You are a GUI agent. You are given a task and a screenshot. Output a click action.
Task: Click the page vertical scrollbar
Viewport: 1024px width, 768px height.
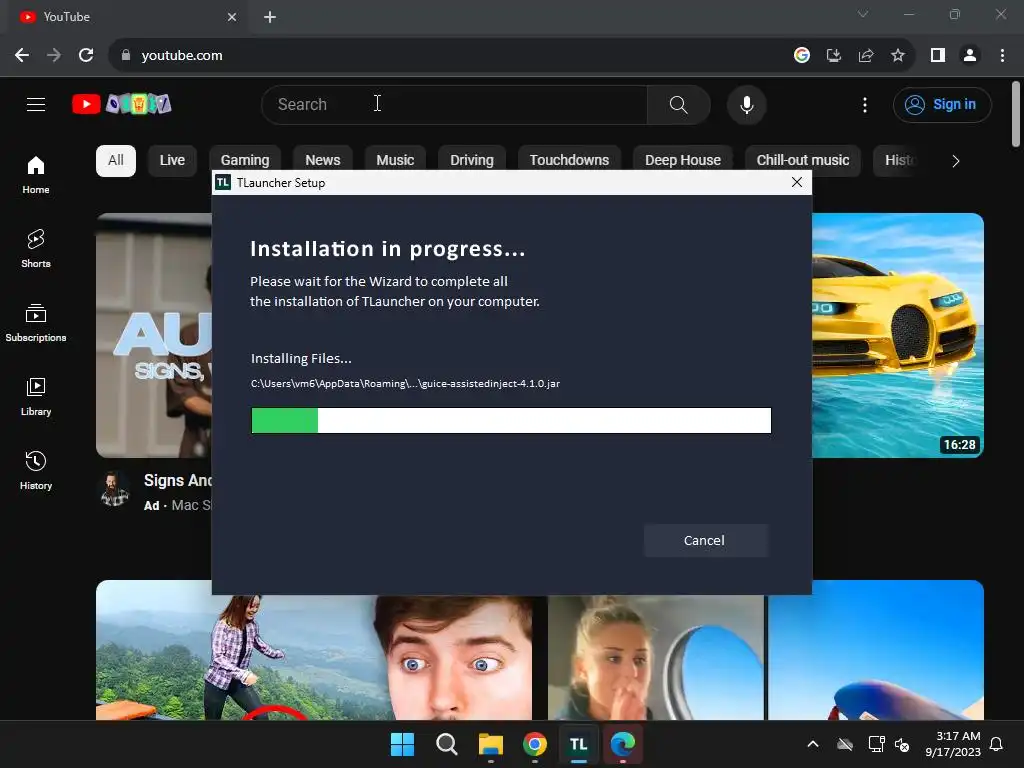pos(1016,114)
